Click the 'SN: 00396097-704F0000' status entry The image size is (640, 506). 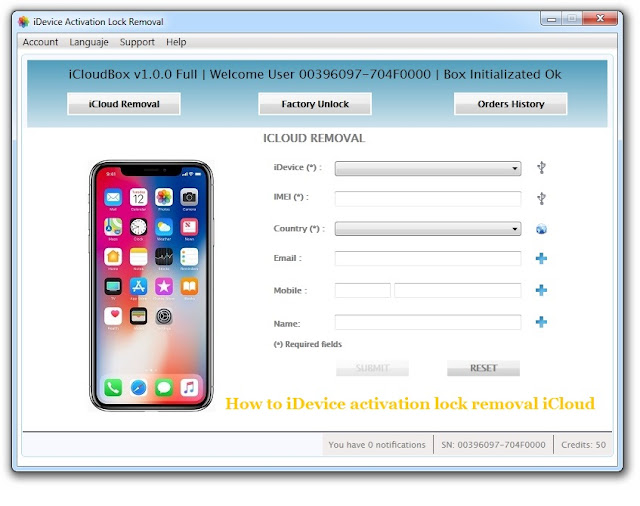click(493, 445)
